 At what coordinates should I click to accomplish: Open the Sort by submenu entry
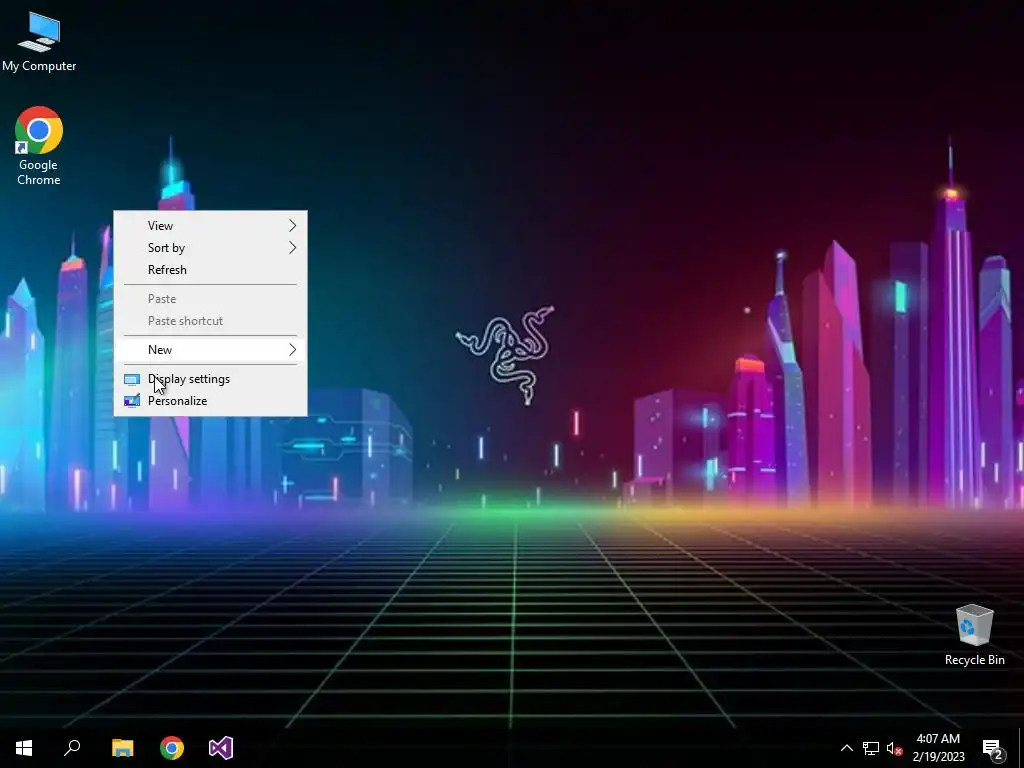coord(210,248)
